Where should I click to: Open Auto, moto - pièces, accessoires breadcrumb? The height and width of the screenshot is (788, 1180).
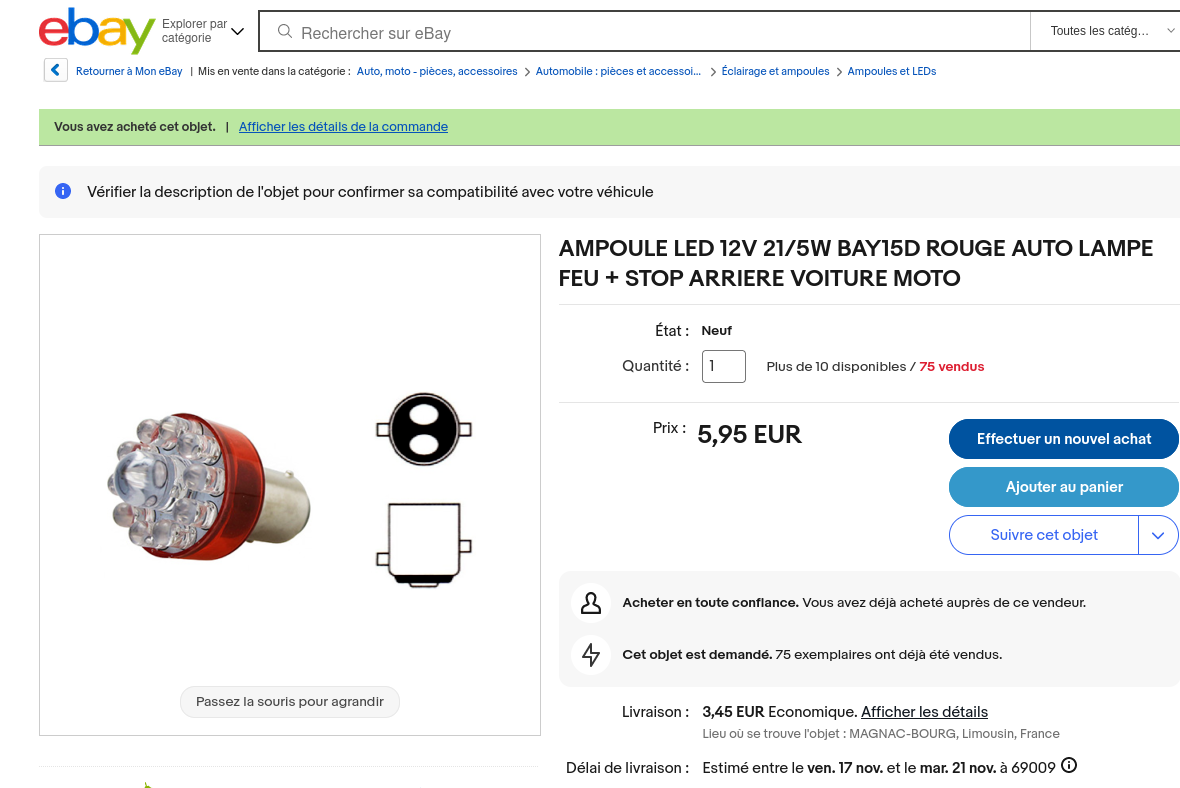(437, 71)
